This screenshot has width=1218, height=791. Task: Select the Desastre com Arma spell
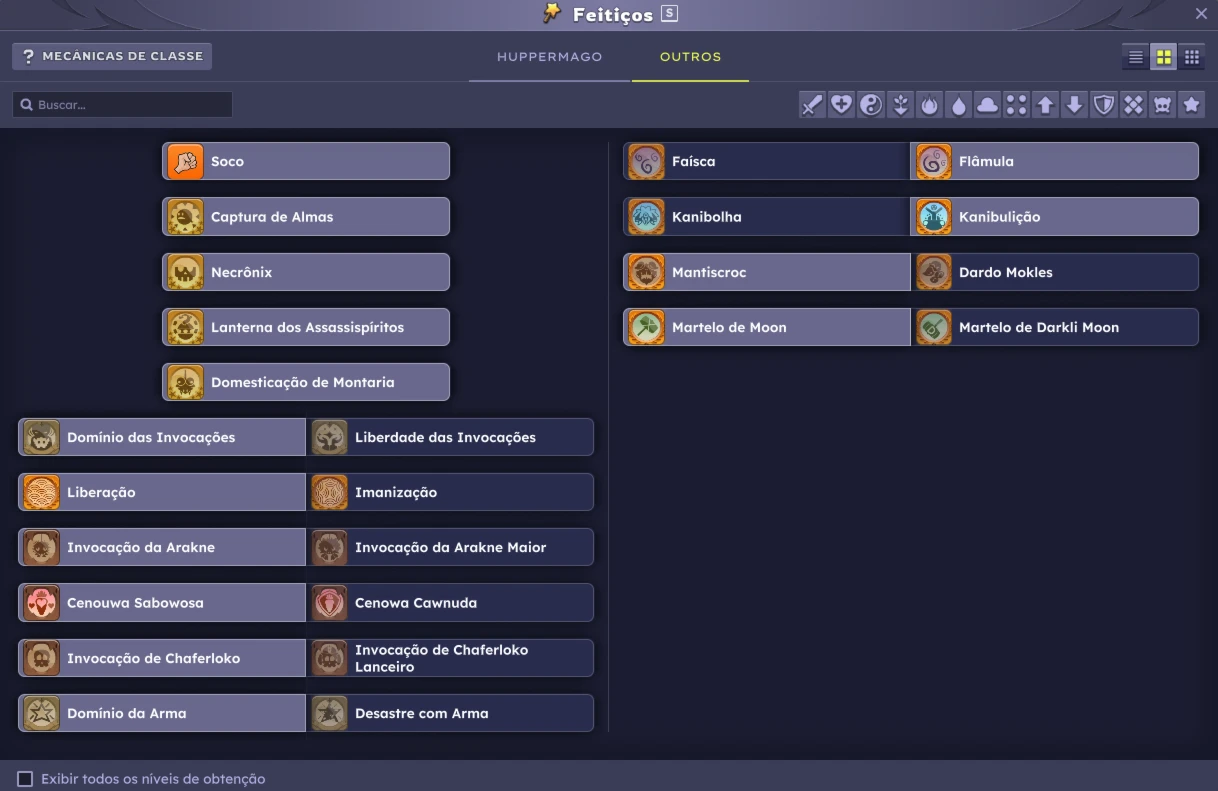(450, 713)
